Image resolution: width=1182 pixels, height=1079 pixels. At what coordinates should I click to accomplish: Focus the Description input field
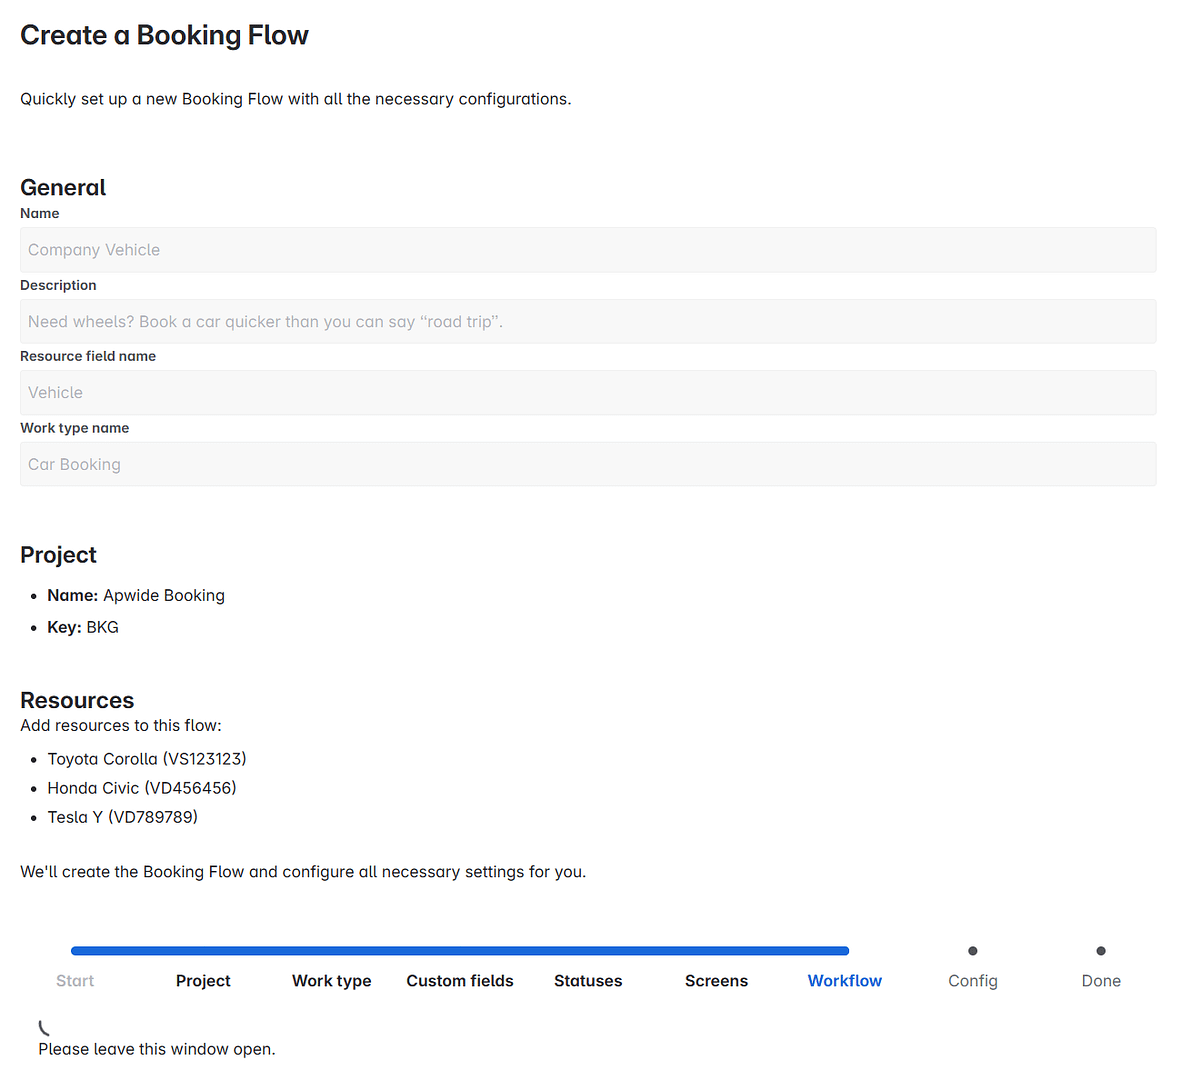pos(588,321)
